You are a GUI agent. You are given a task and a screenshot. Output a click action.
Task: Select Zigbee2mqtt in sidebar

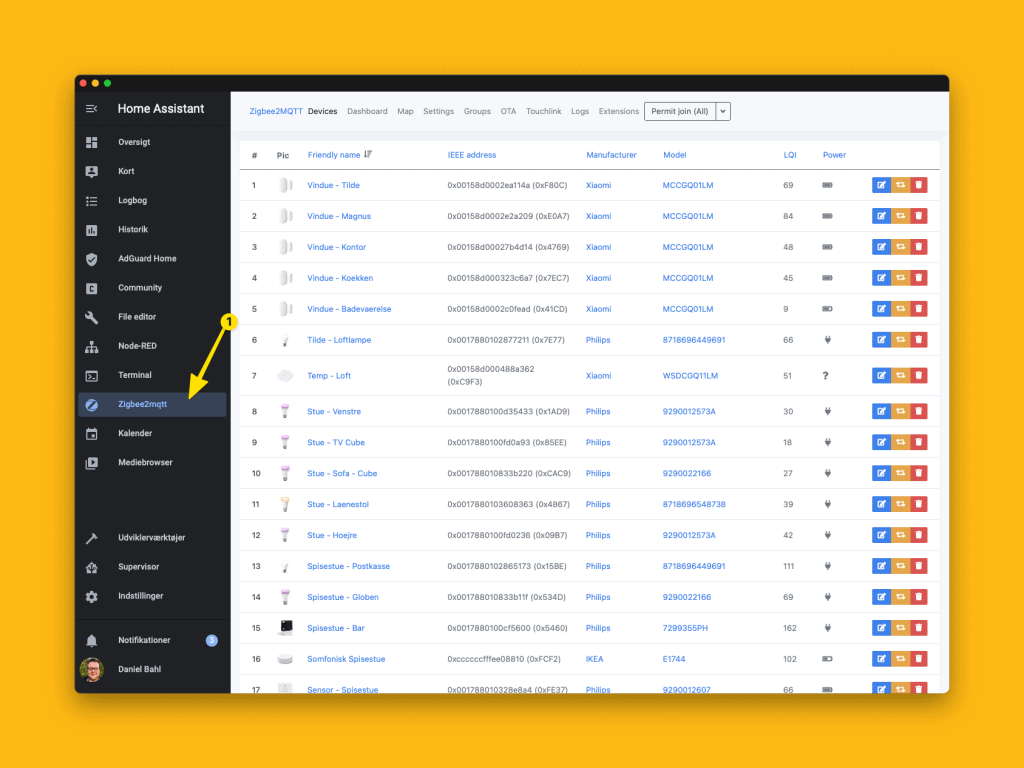tap(152, 404)
